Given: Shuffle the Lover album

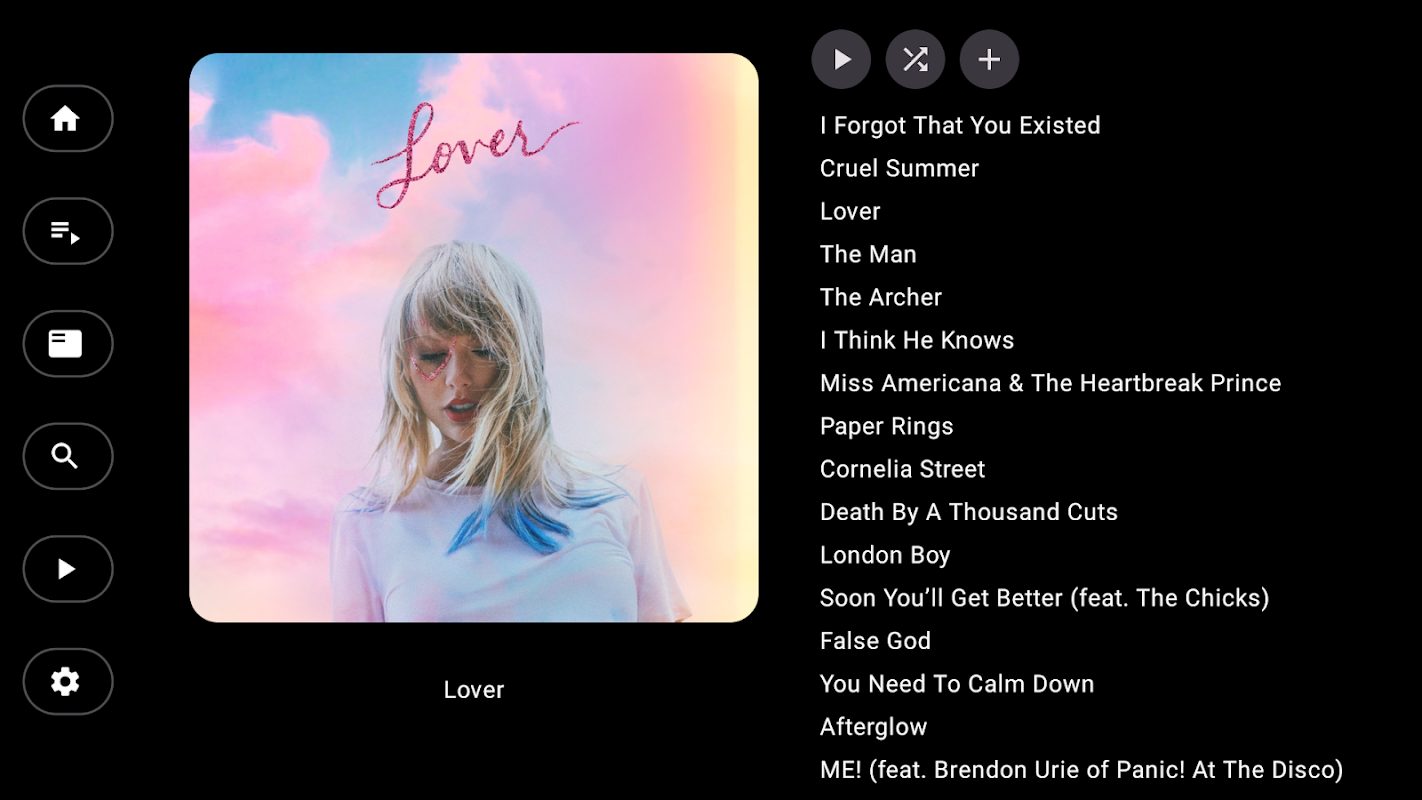Looking at the screenshot, I should tap(915, 60).
